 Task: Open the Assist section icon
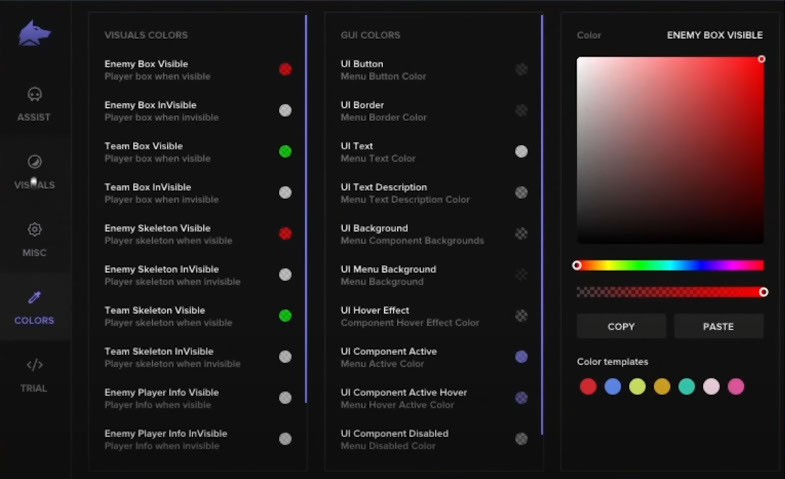tap(34, 95)
